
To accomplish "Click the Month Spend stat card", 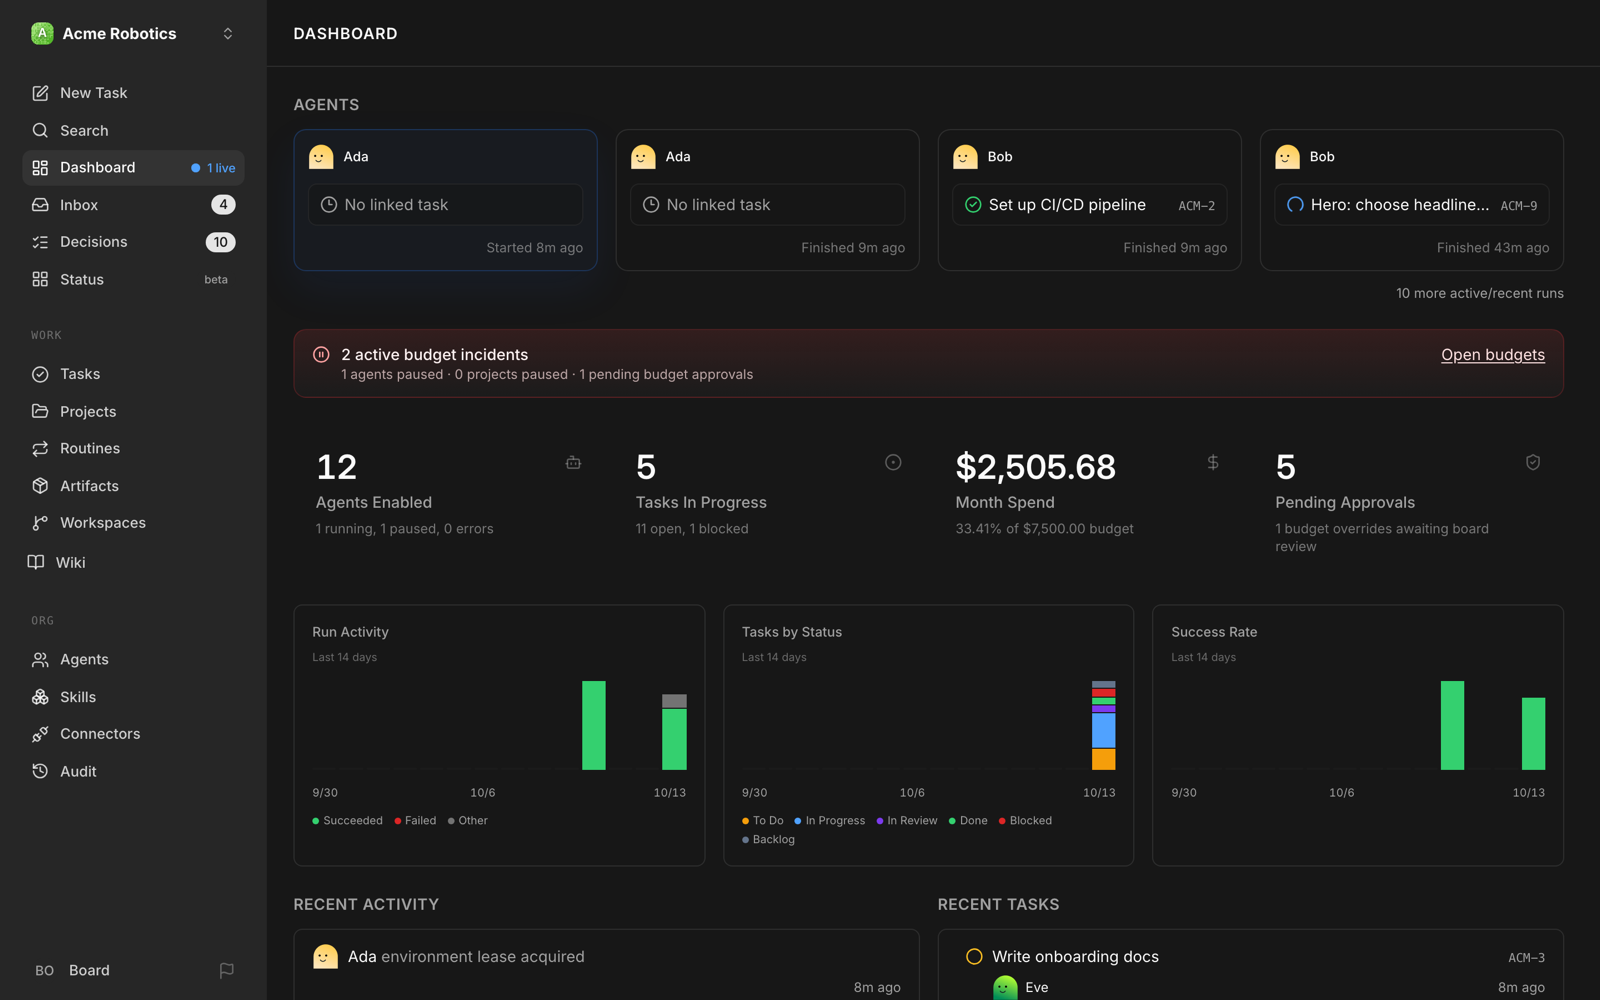I will pyautogui.click(x=1088, y=493).
